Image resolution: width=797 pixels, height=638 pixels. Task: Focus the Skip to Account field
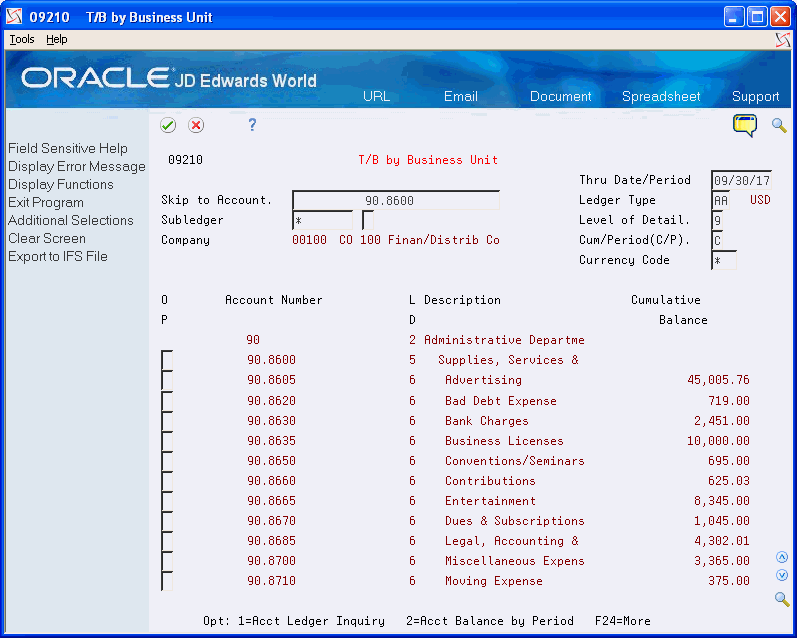[396, 200]
